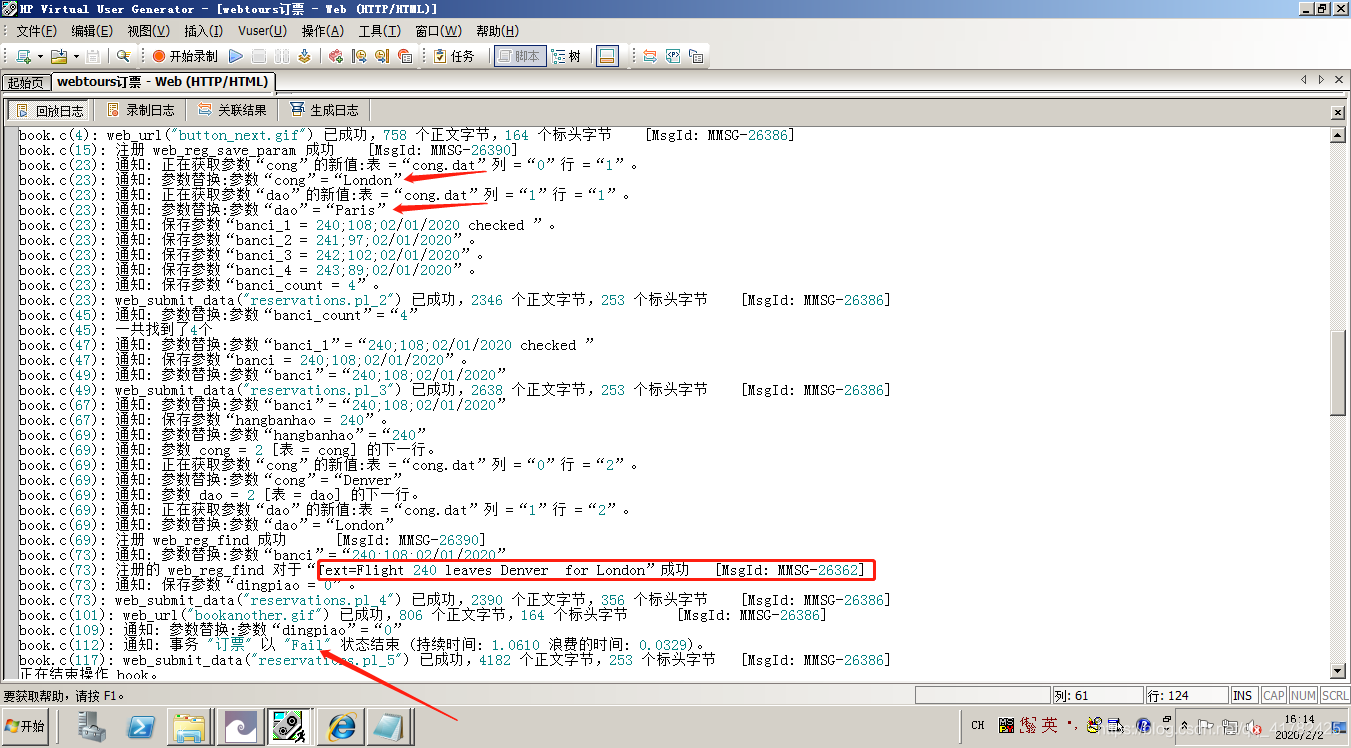Switch to 生成日志 generation log tab

click(x=324, y=110)
